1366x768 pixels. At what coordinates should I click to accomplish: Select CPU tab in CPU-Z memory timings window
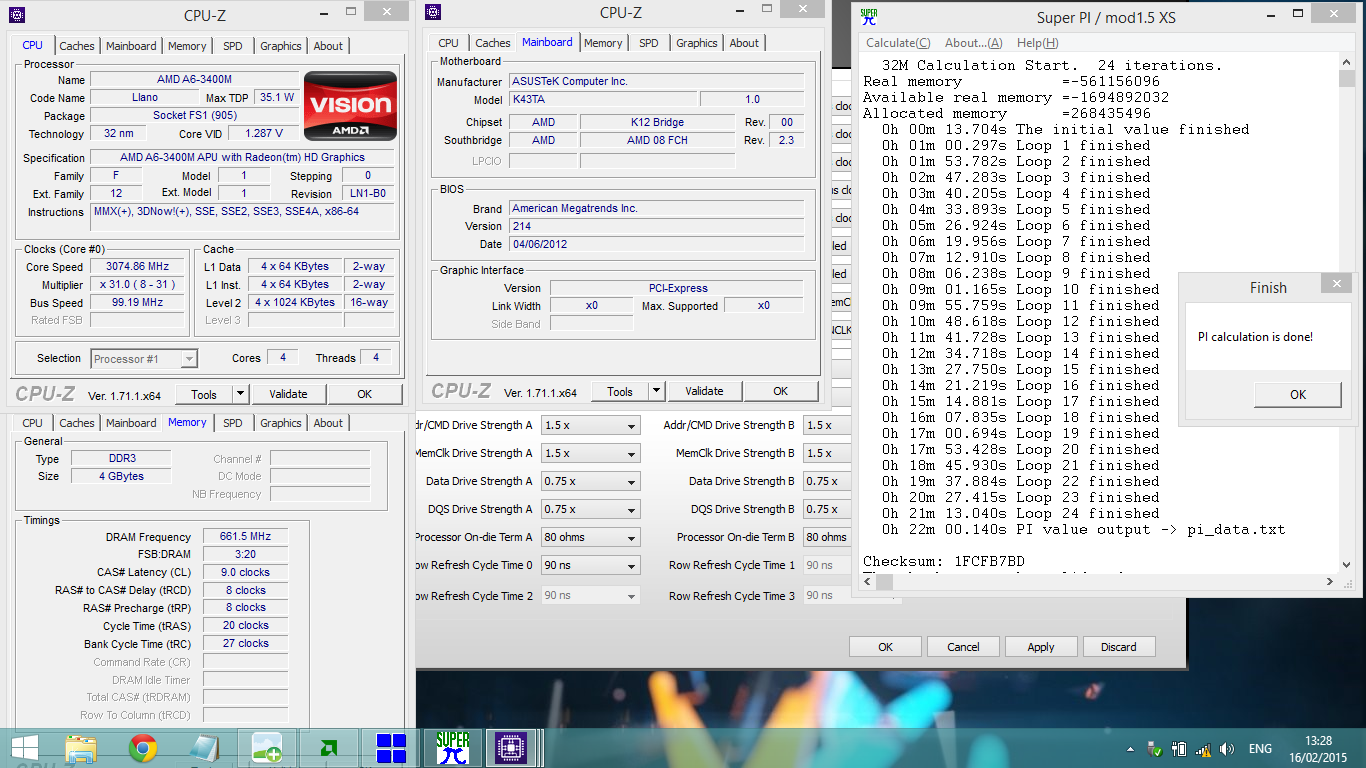(x=33, y=423)
